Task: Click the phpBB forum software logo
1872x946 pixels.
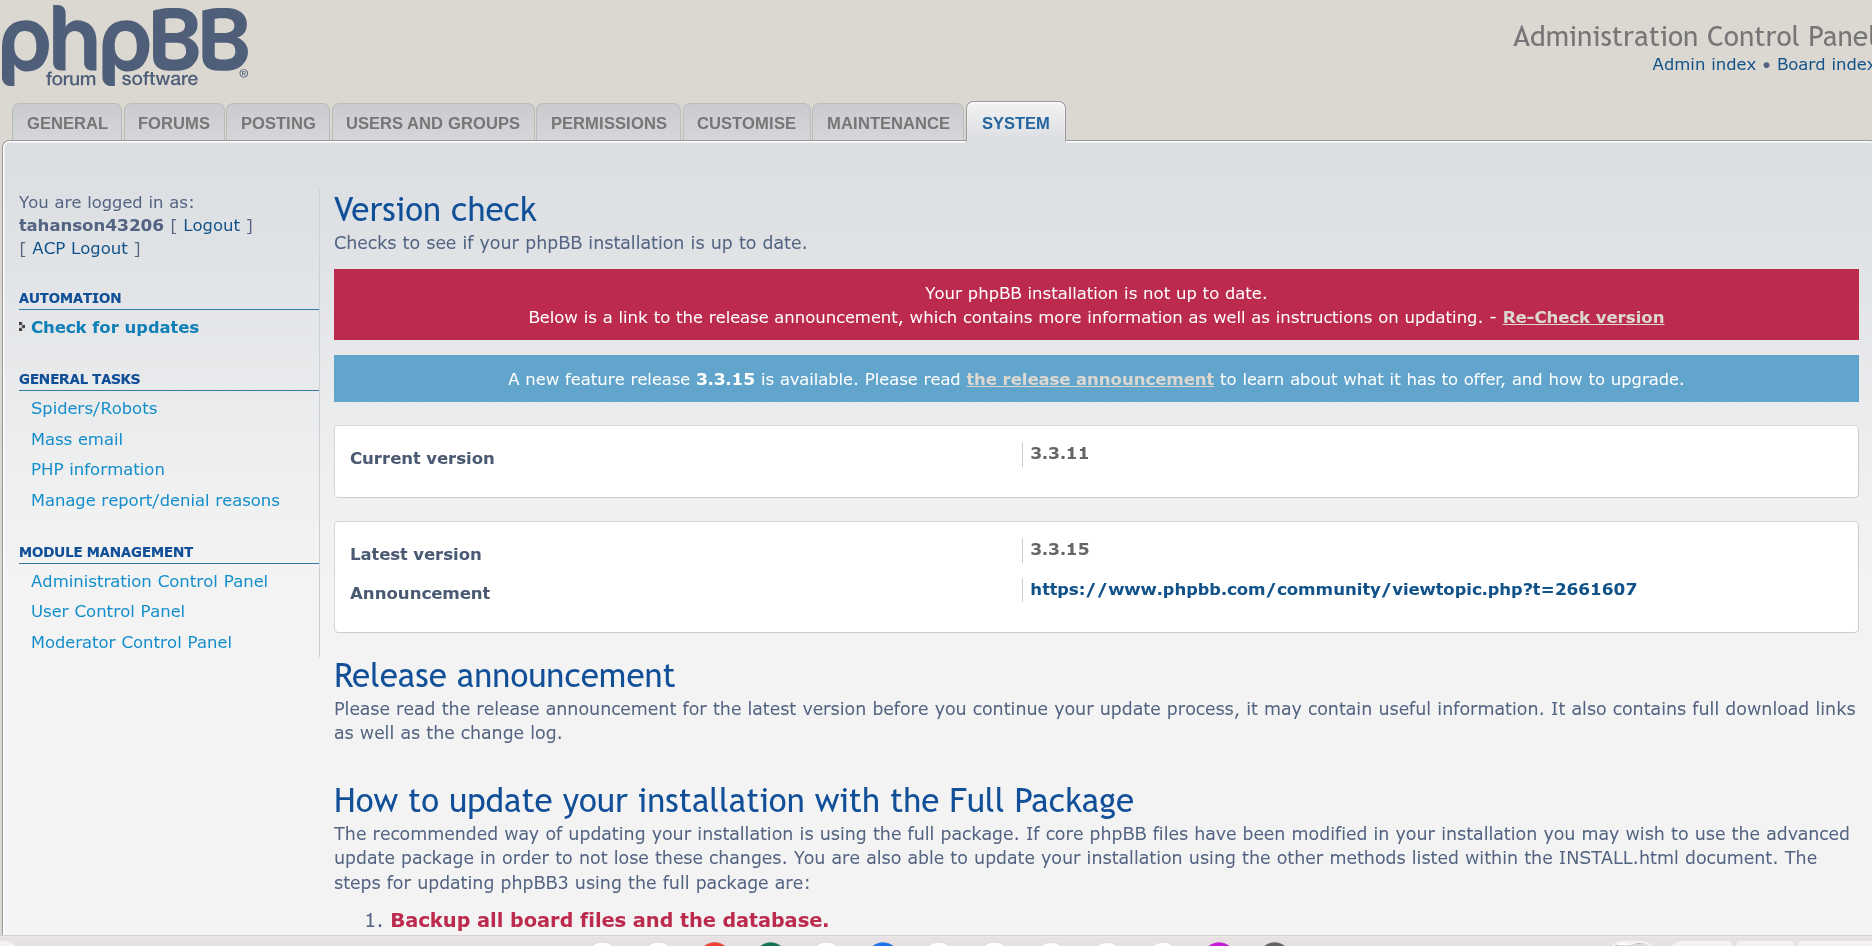Action: pos(125,45)
